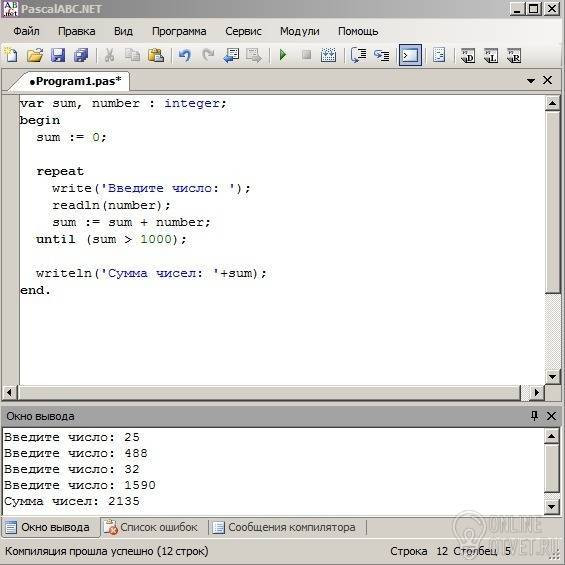The image size is (565, 565).
Task: Open the Сервис menu
Action: tap(243, 31)
